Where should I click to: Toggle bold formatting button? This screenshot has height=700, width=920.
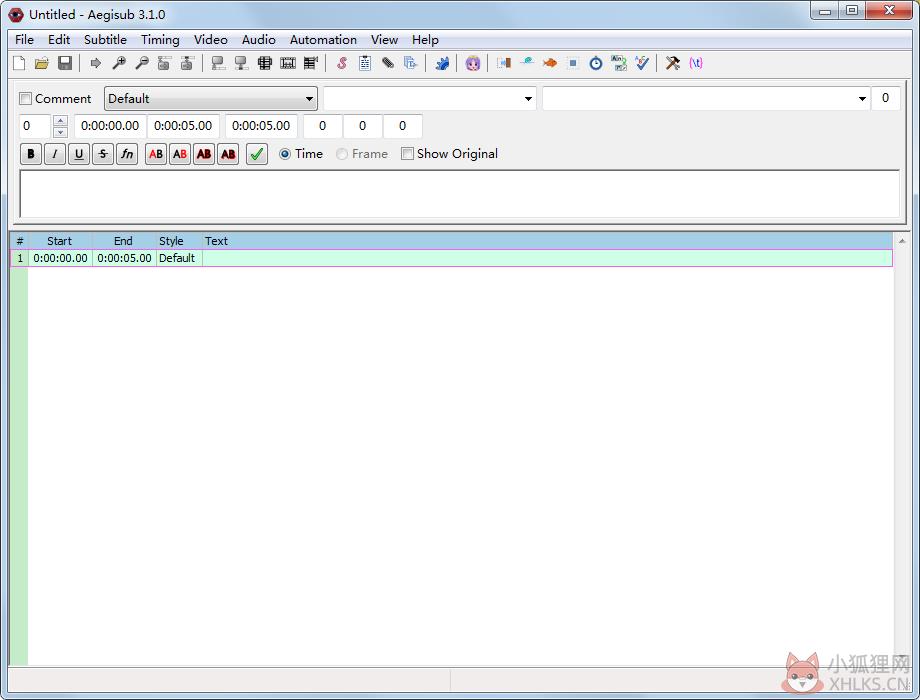[x=31, y=154]
